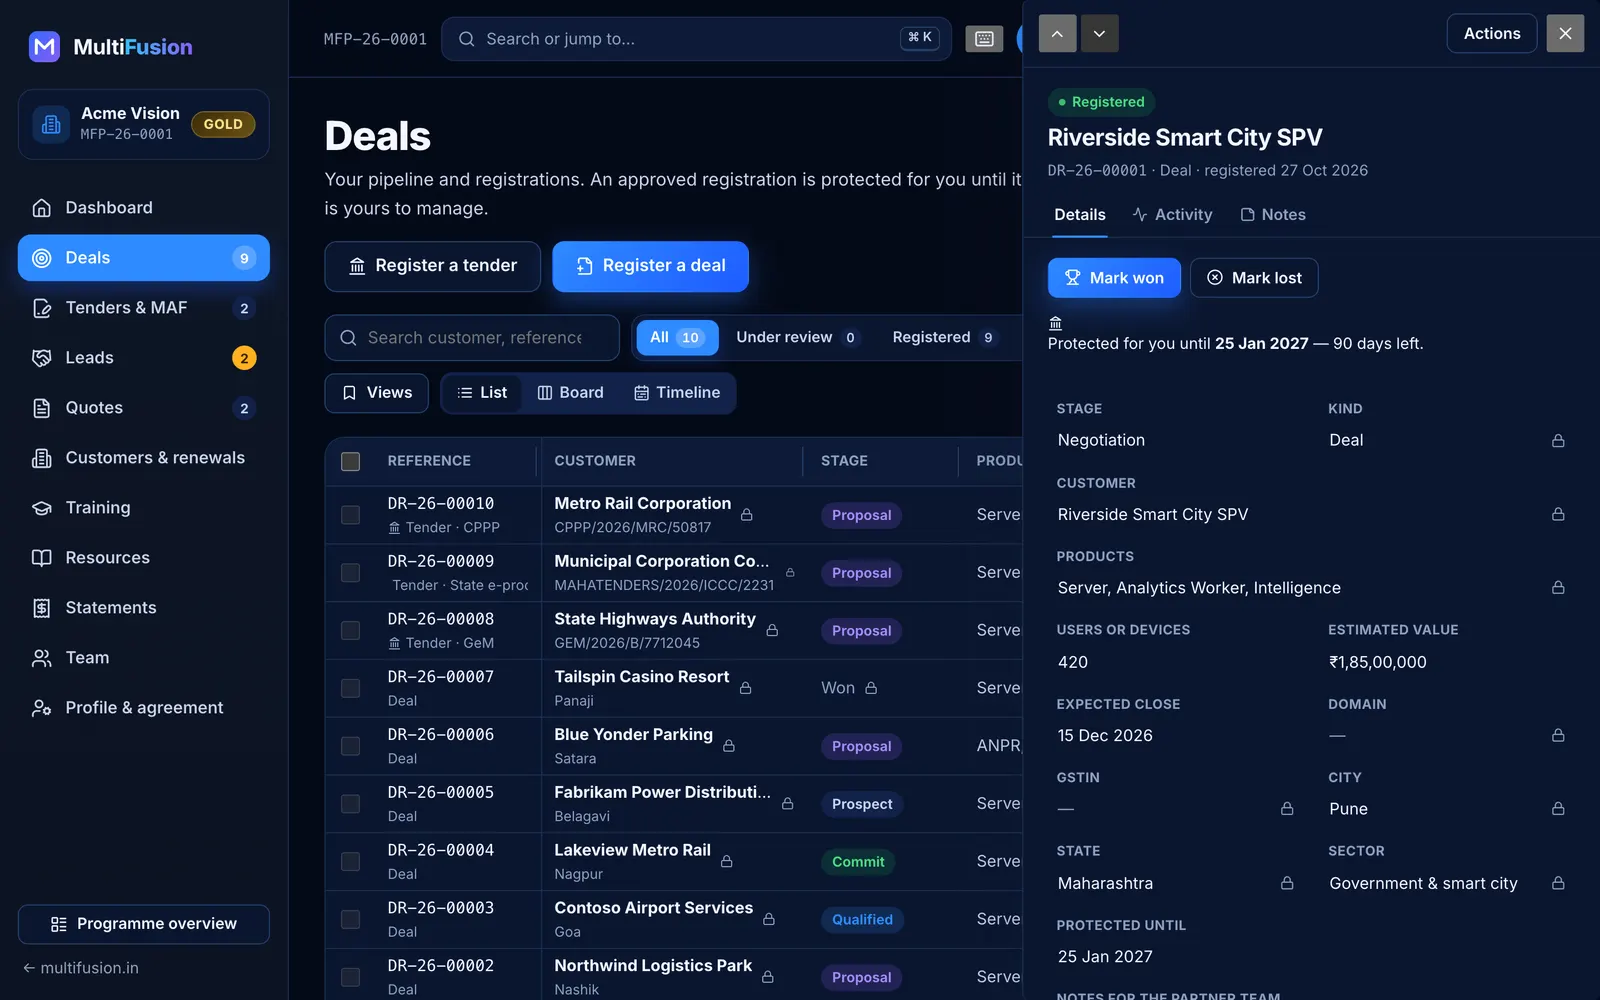Click the lock icon next to the Kind field
This screenshot has width=1600, height=1000.
tap(1558, 441)
